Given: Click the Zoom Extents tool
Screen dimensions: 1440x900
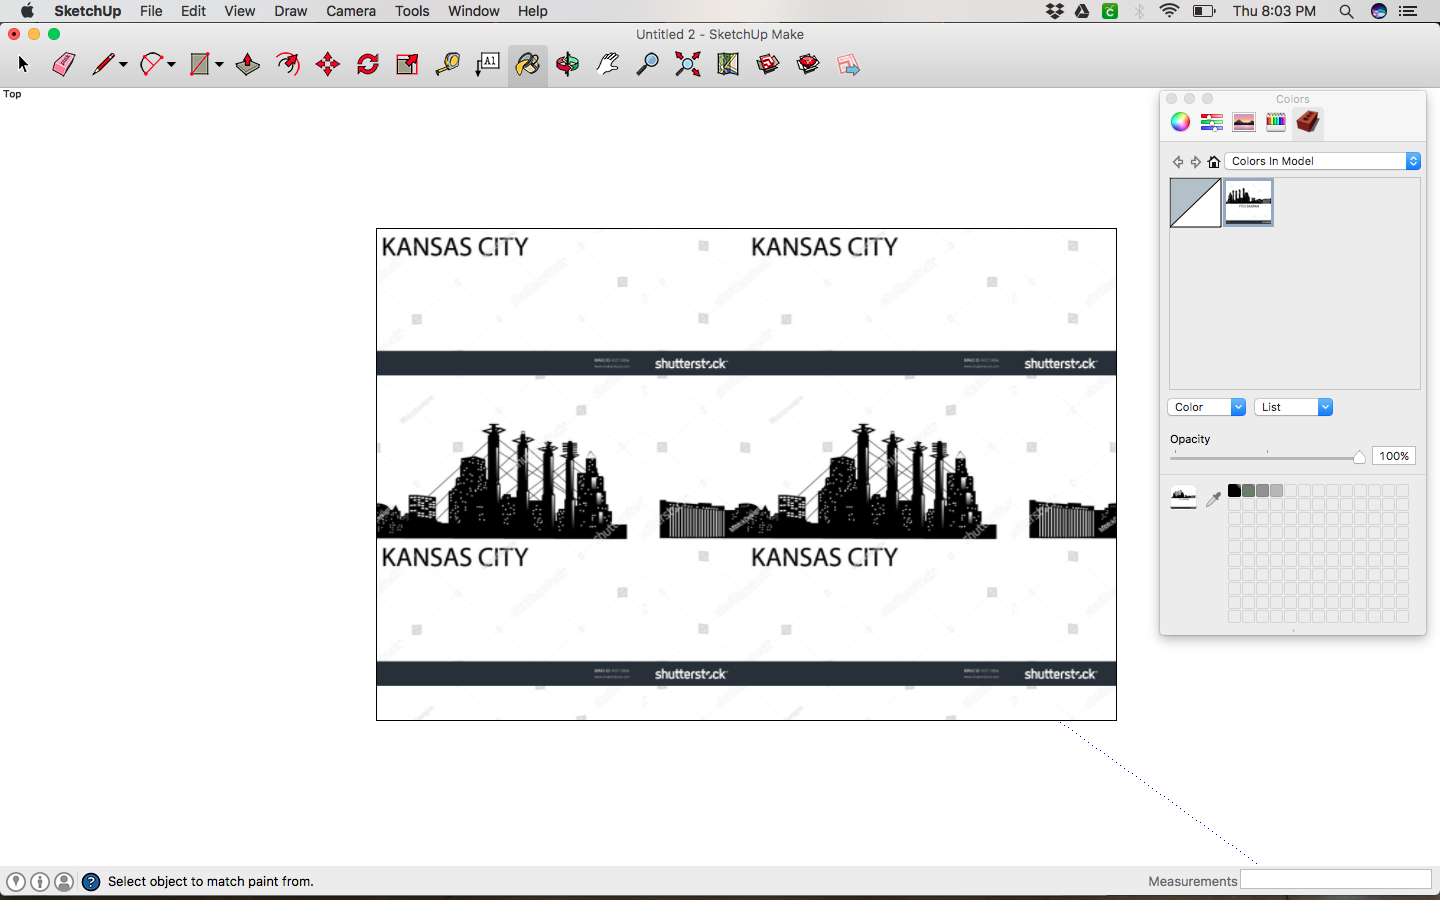Looking at the screenshot, I should coord(688,65).
